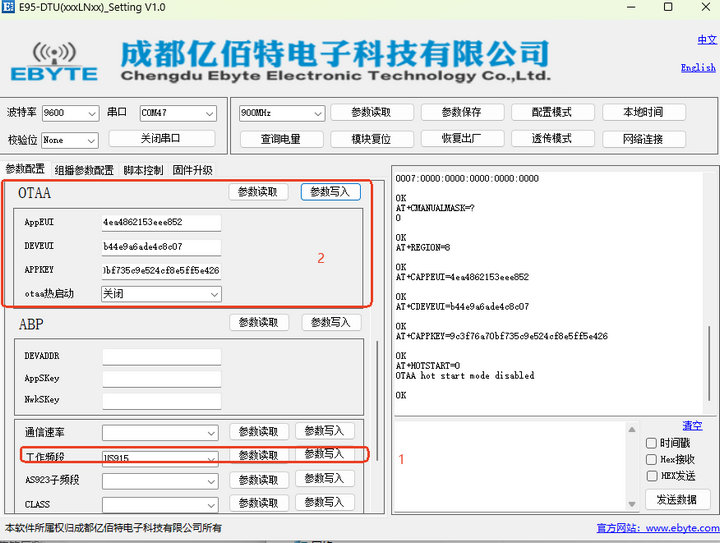
Task: Open the 固件升级 firmware upgrade tab
Action: 192,170
